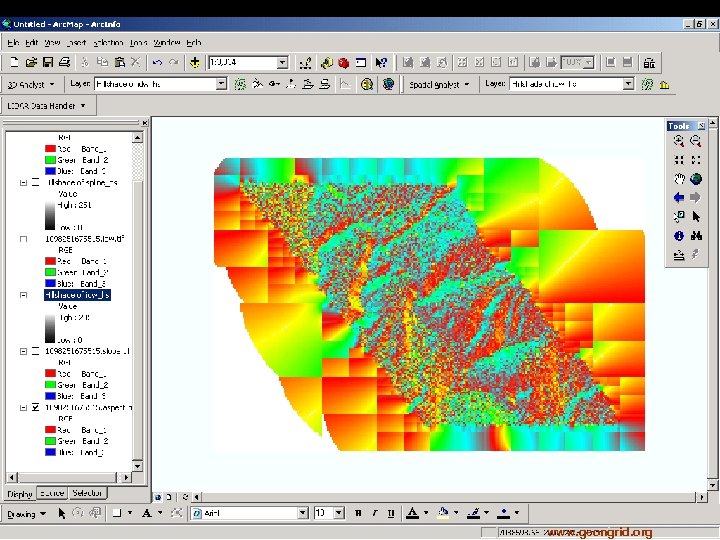Click the Add Data button
This screenshot has height=540, width=720.
(195, 62)
